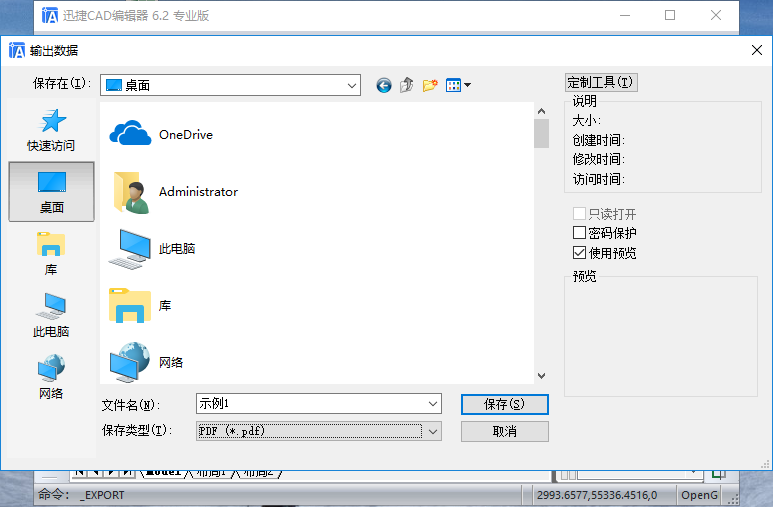Go up one folder level icon
The height and width of the screenshot is (507, 773).
click(407, 85)
